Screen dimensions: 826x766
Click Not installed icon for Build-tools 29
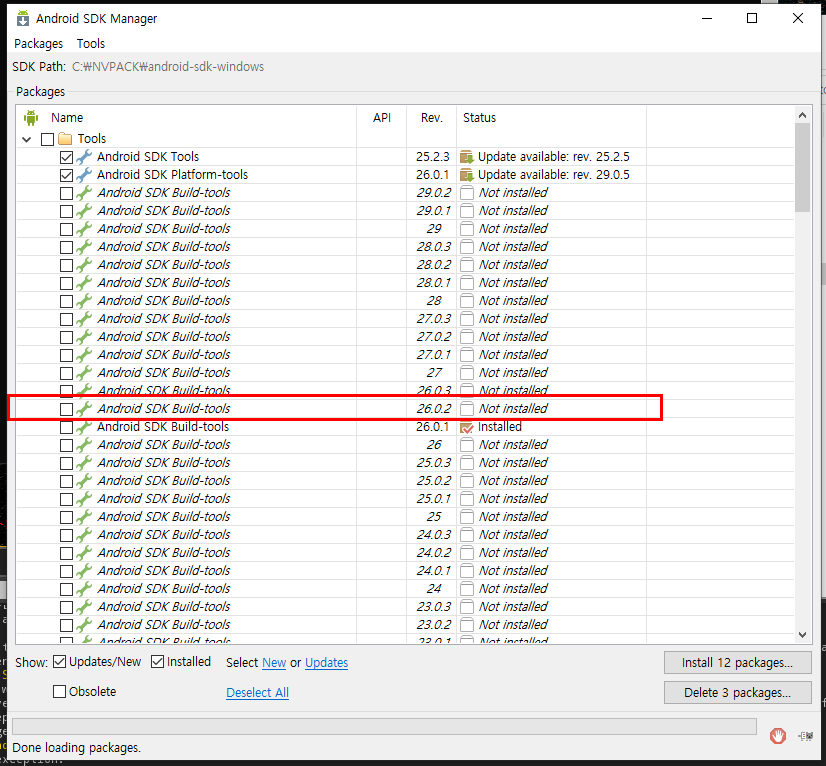coord(467,229)
